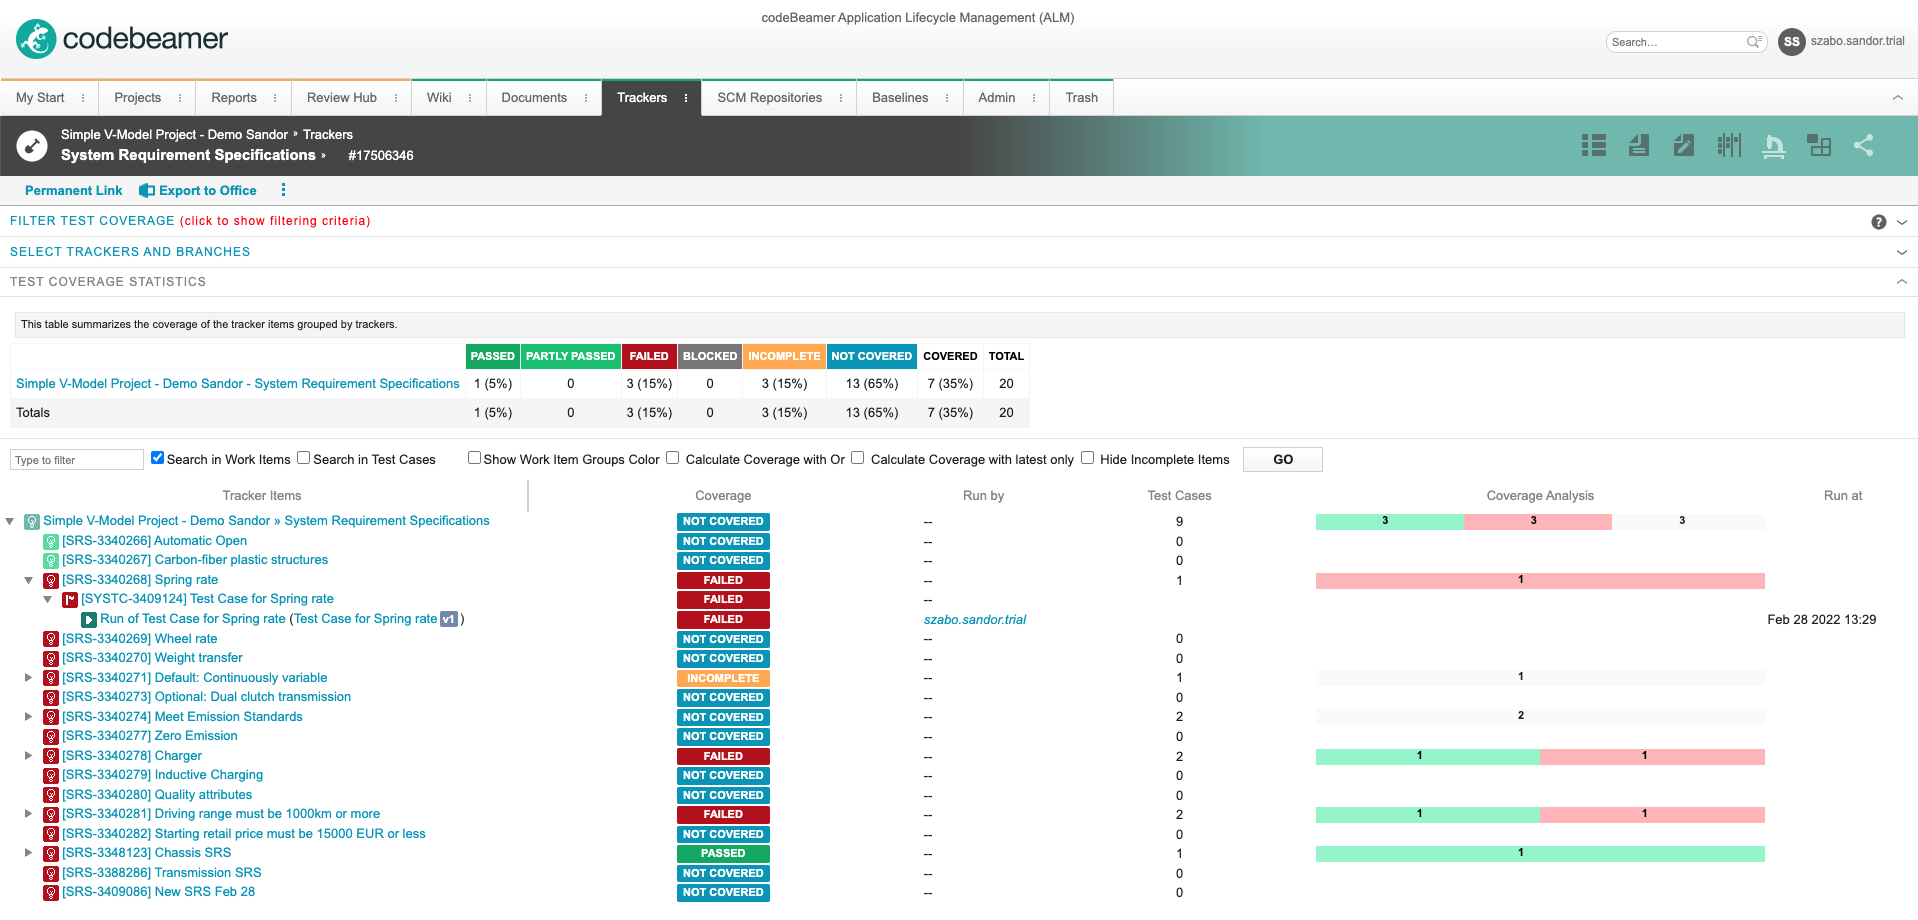This screenshot has width=1918, height=920.
Task: Switch to the document view icon
Action: [x=1638, y=146]
